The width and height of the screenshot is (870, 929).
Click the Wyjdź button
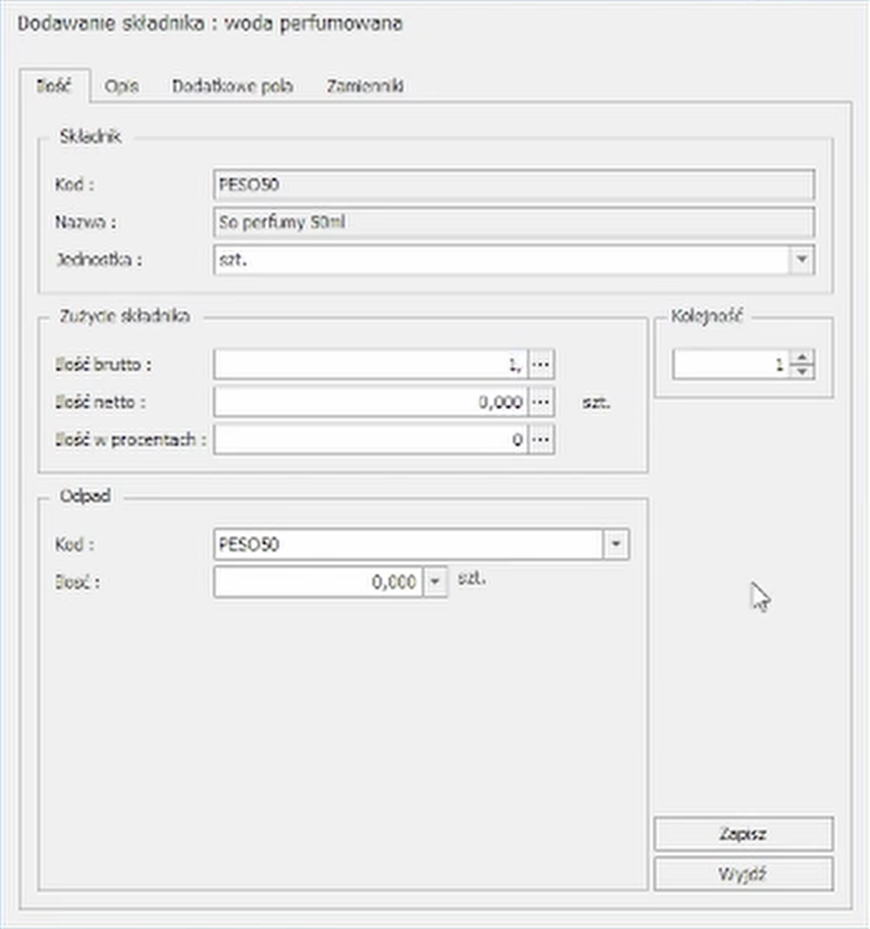(742, 873)
